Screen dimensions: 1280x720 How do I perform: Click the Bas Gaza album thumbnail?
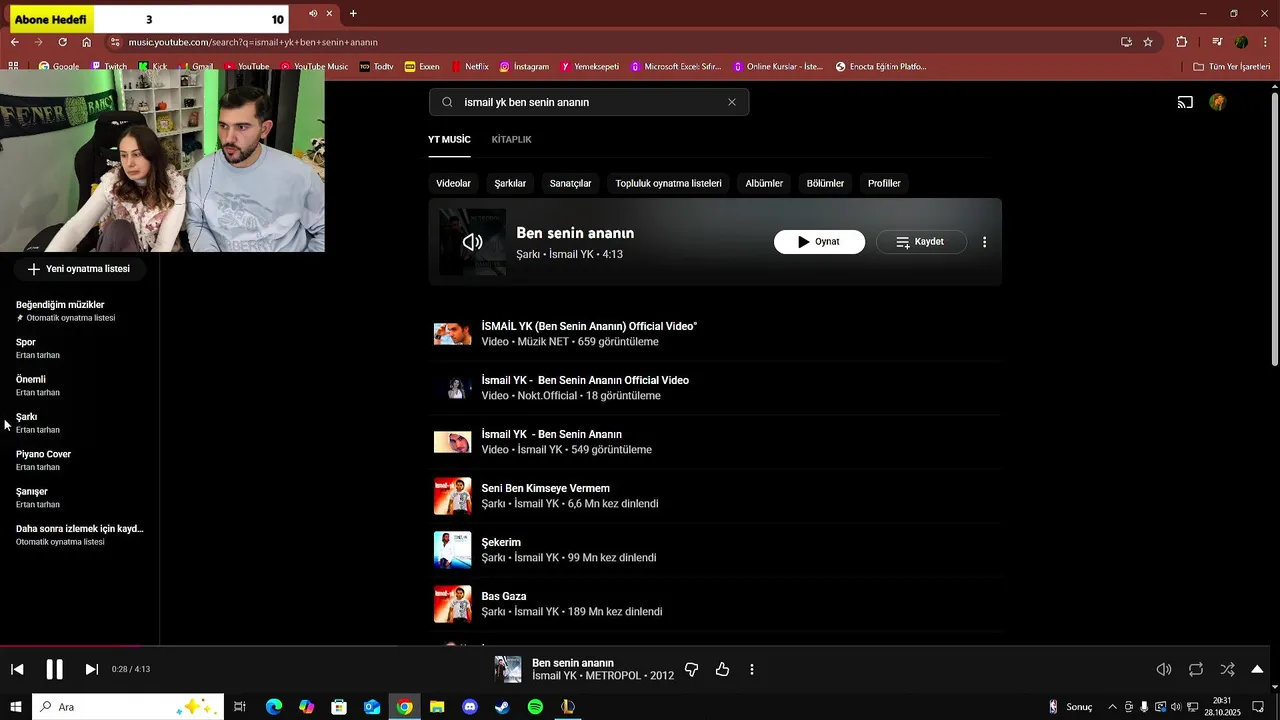pos(452,604)
